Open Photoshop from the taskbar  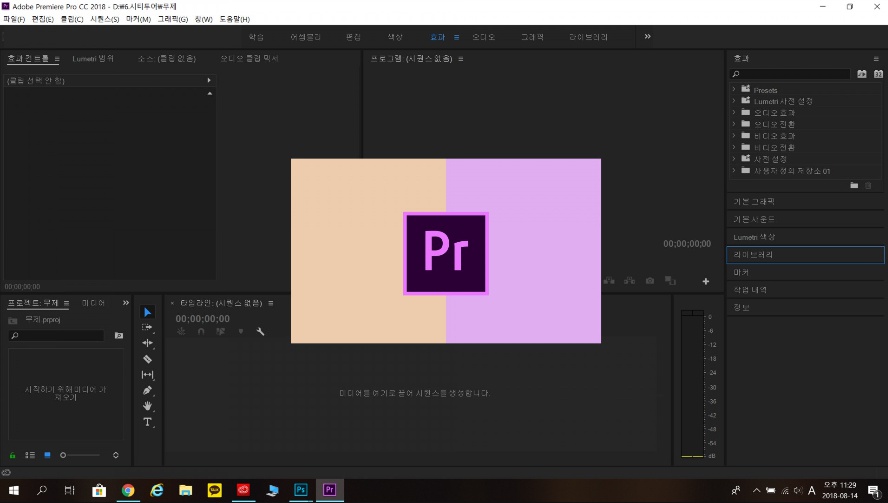tap(301, 490)
